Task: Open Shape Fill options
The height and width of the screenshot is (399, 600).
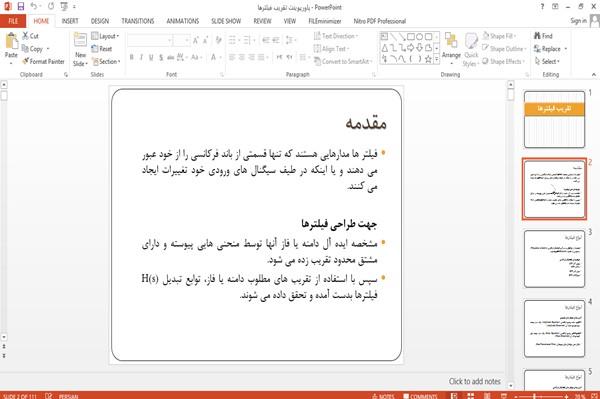Action: pyautogui.click(x=499, y=36)
